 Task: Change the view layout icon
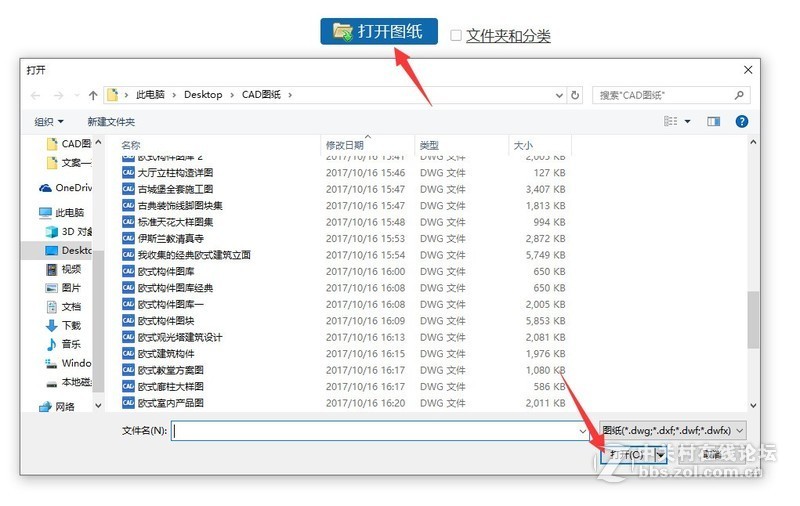(x=670, y=121)
